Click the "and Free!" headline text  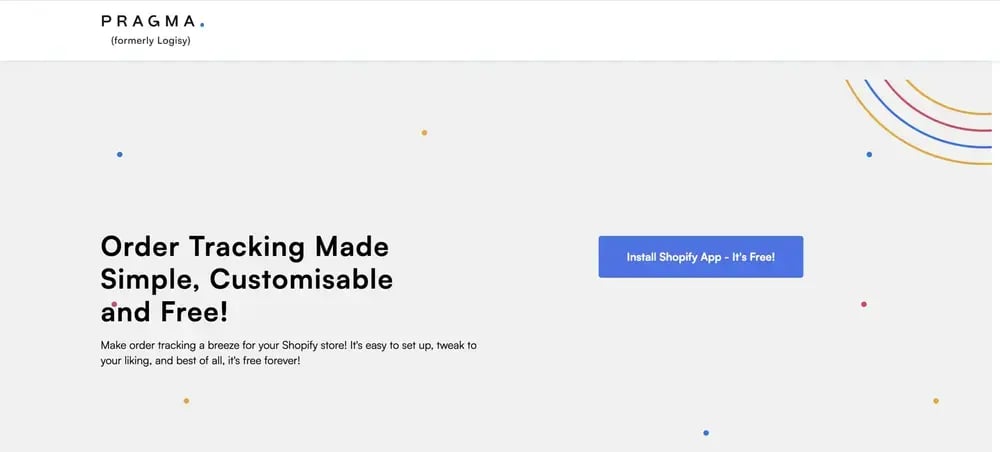pos(165,312)
